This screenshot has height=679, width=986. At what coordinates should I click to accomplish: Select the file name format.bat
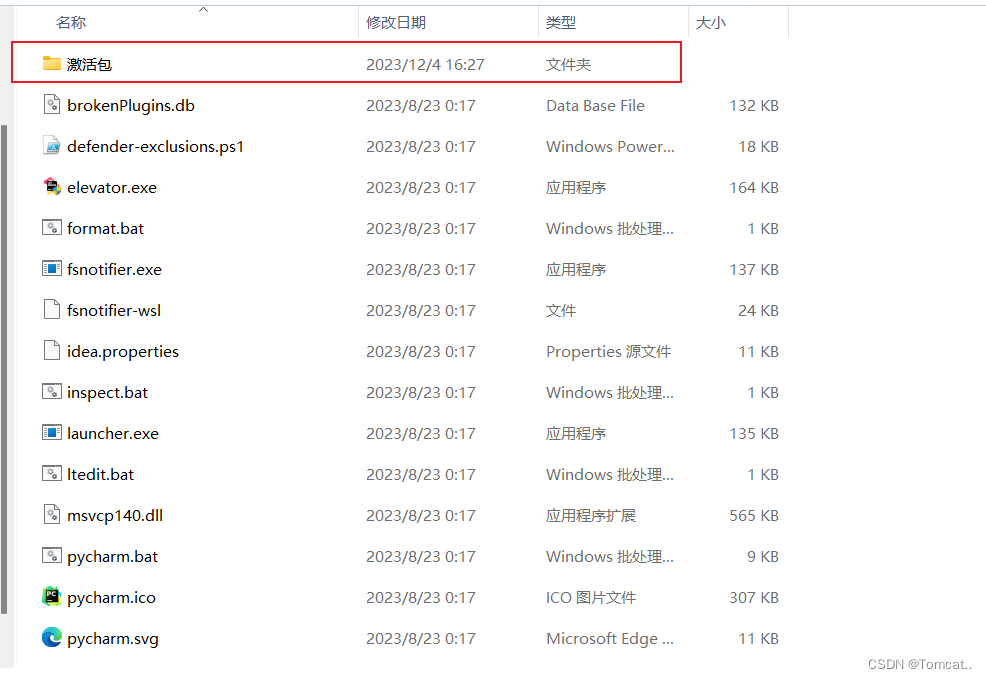106,228
